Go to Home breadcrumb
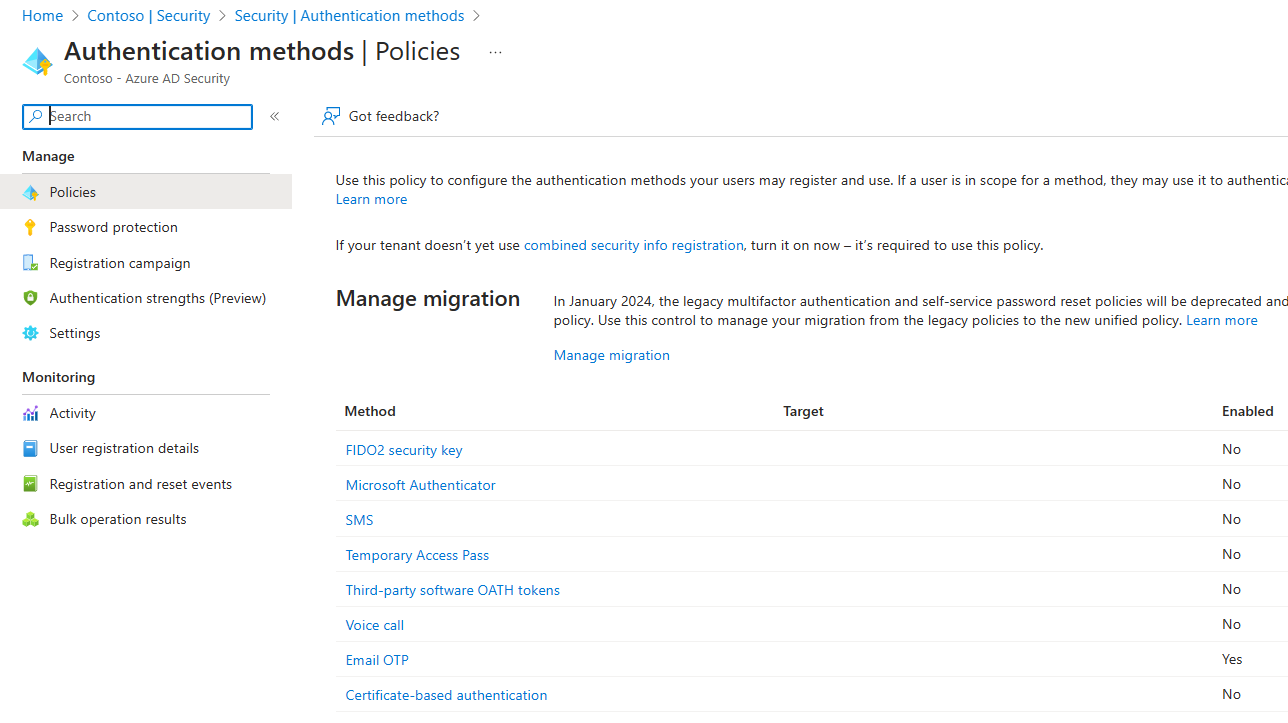The height and width of the screenshot is (723, 1288). tap(42, 16)
